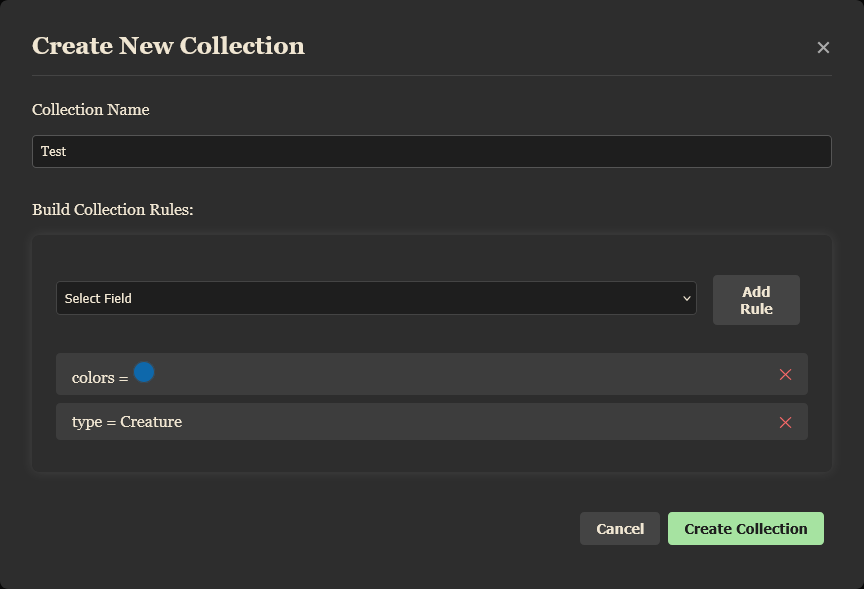
Task: Click the word Creature in type rule
Action: (151, 422)
